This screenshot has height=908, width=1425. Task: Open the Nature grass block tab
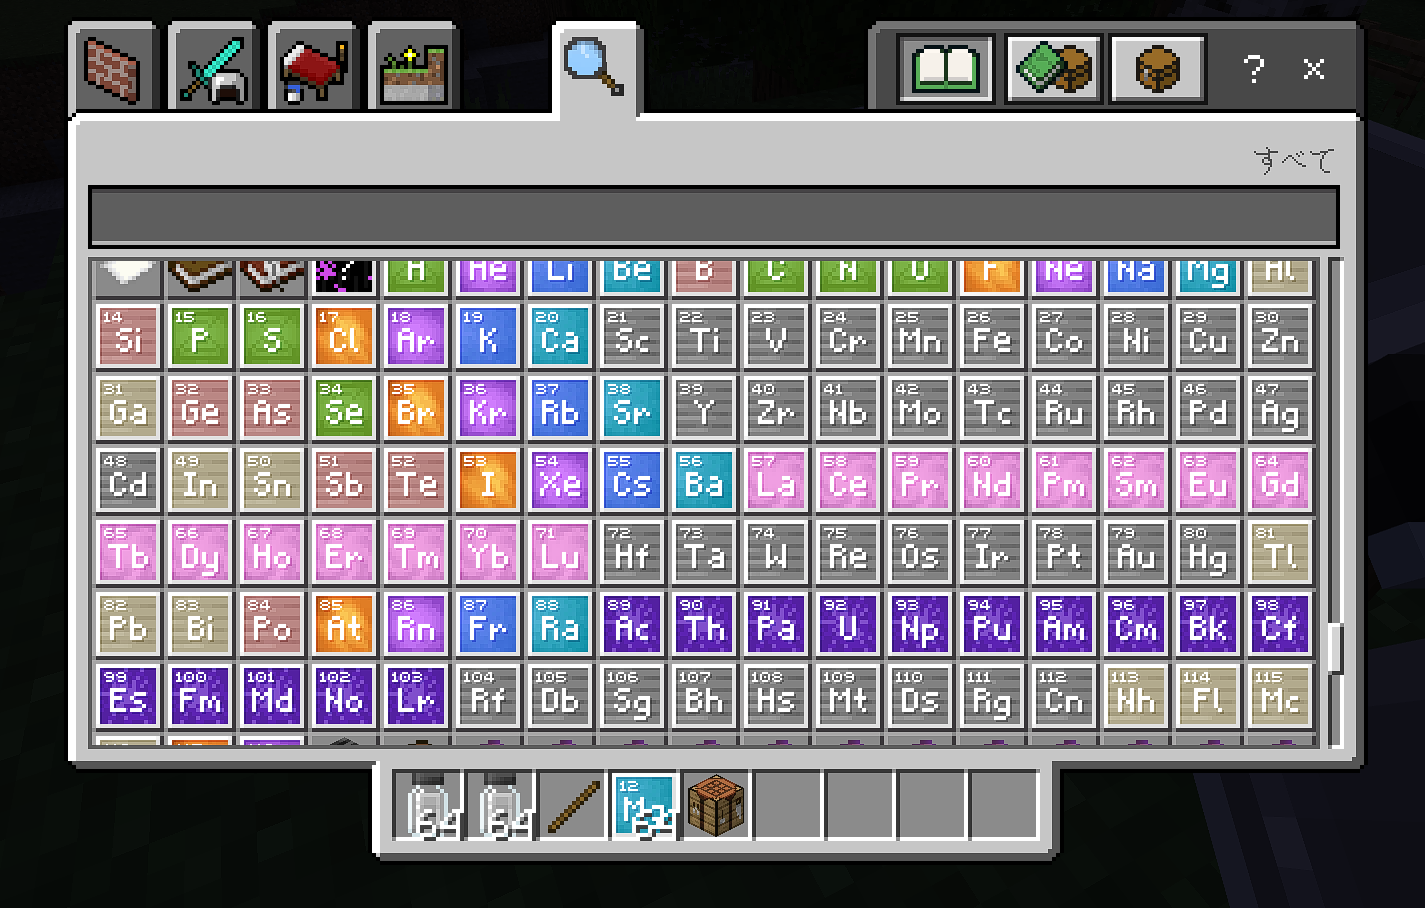[414, 68]
